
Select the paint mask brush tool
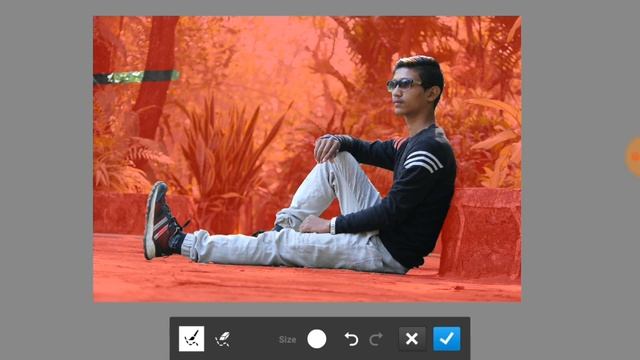191,339
